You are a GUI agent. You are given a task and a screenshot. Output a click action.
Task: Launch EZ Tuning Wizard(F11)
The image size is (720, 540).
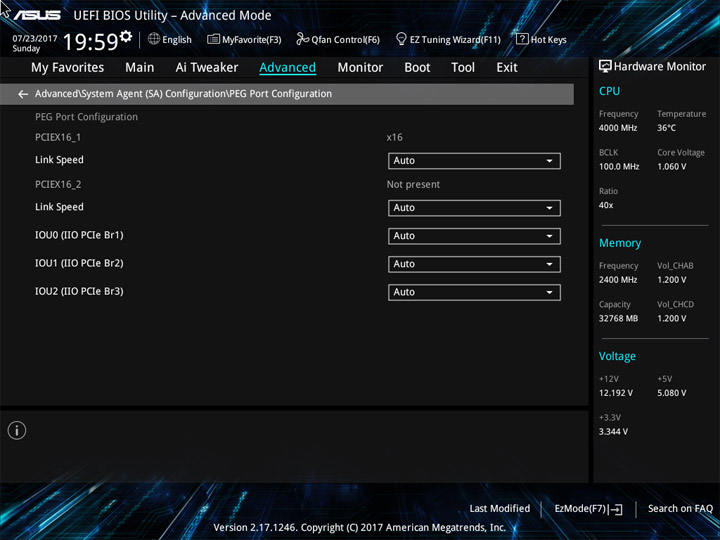(x=455, y=40)
